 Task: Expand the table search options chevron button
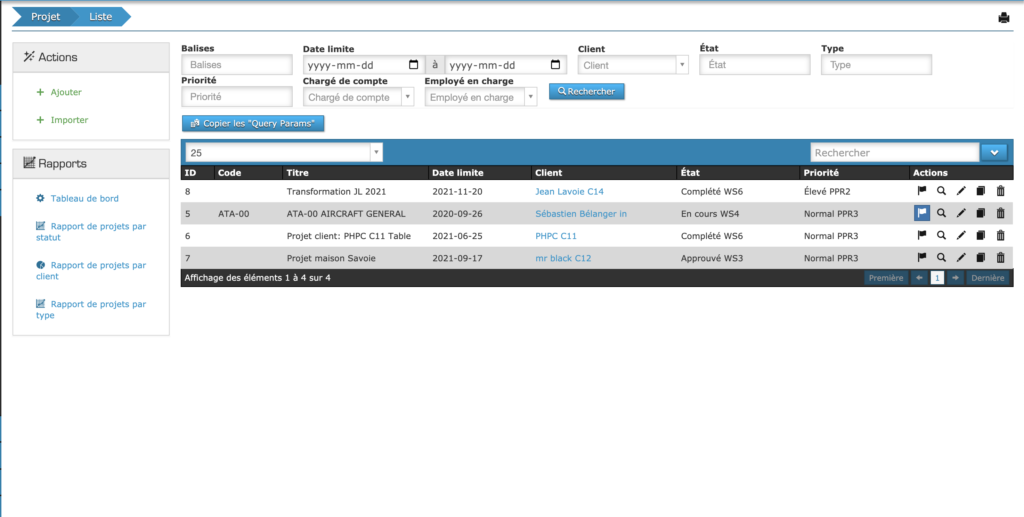[x=993, y=153]
